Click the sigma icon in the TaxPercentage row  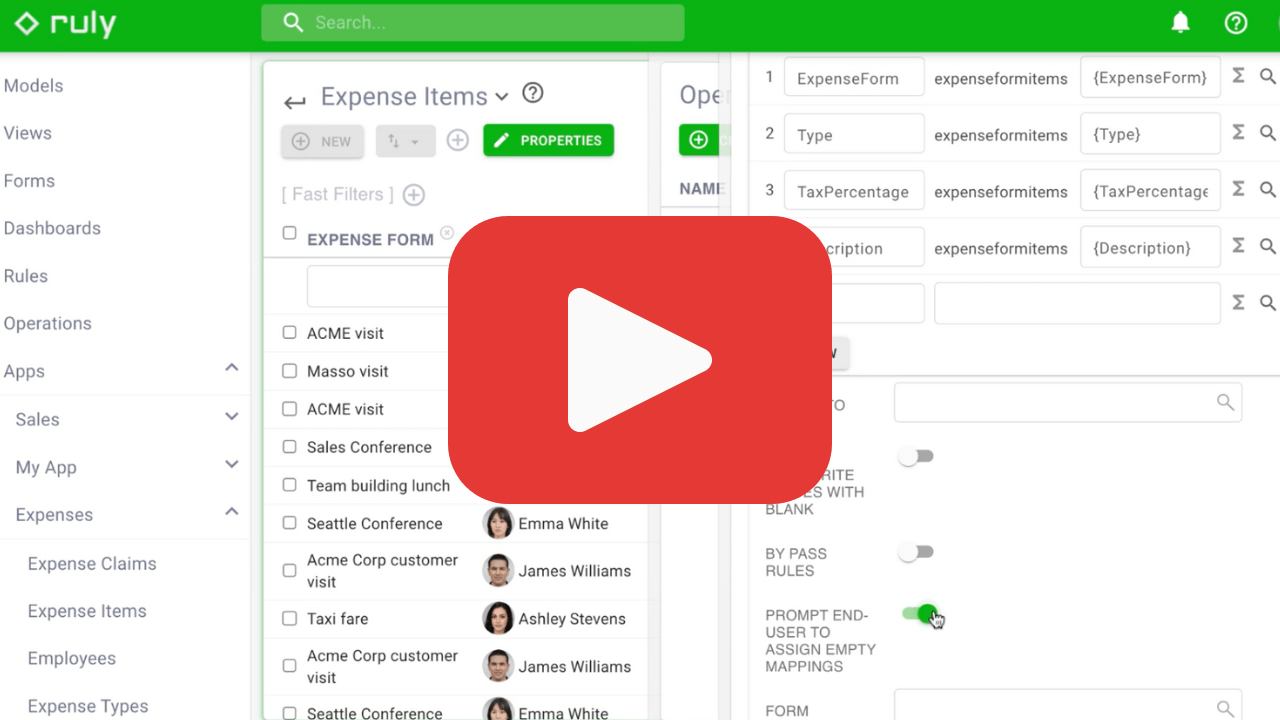pyautogui.click(x=1238, y=189)
